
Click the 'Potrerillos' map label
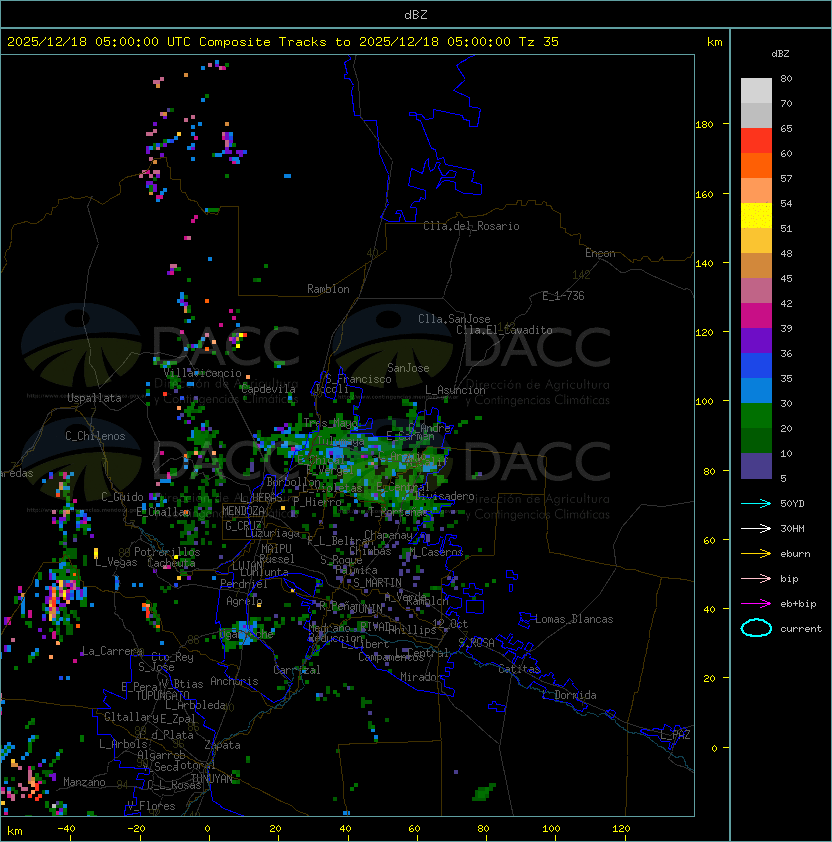coord(167,552)
